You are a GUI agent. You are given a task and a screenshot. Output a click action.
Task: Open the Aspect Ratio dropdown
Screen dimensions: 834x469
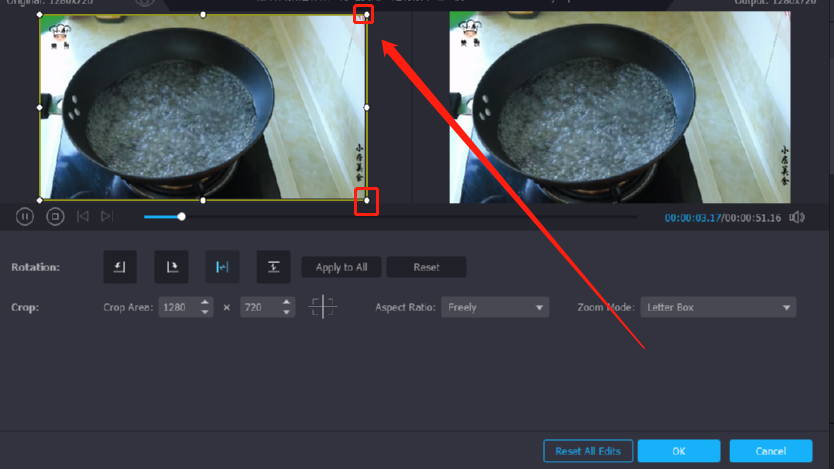tap(495, 307)
